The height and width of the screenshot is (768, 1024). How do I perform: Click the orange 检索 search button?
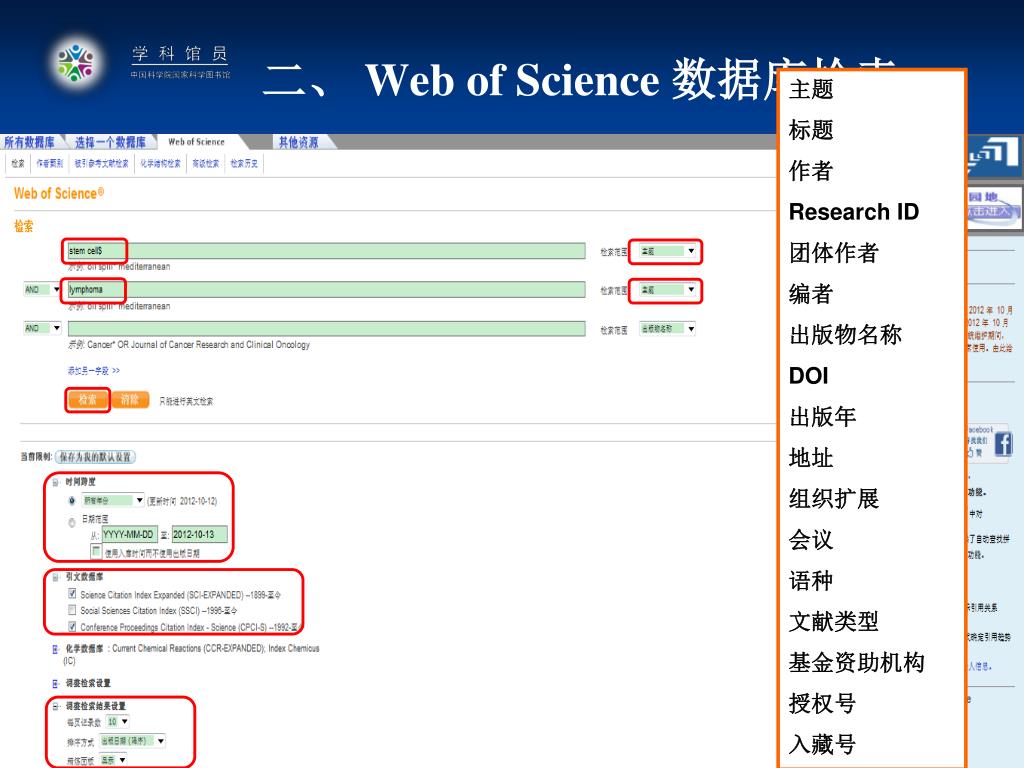tap(88, 400)
